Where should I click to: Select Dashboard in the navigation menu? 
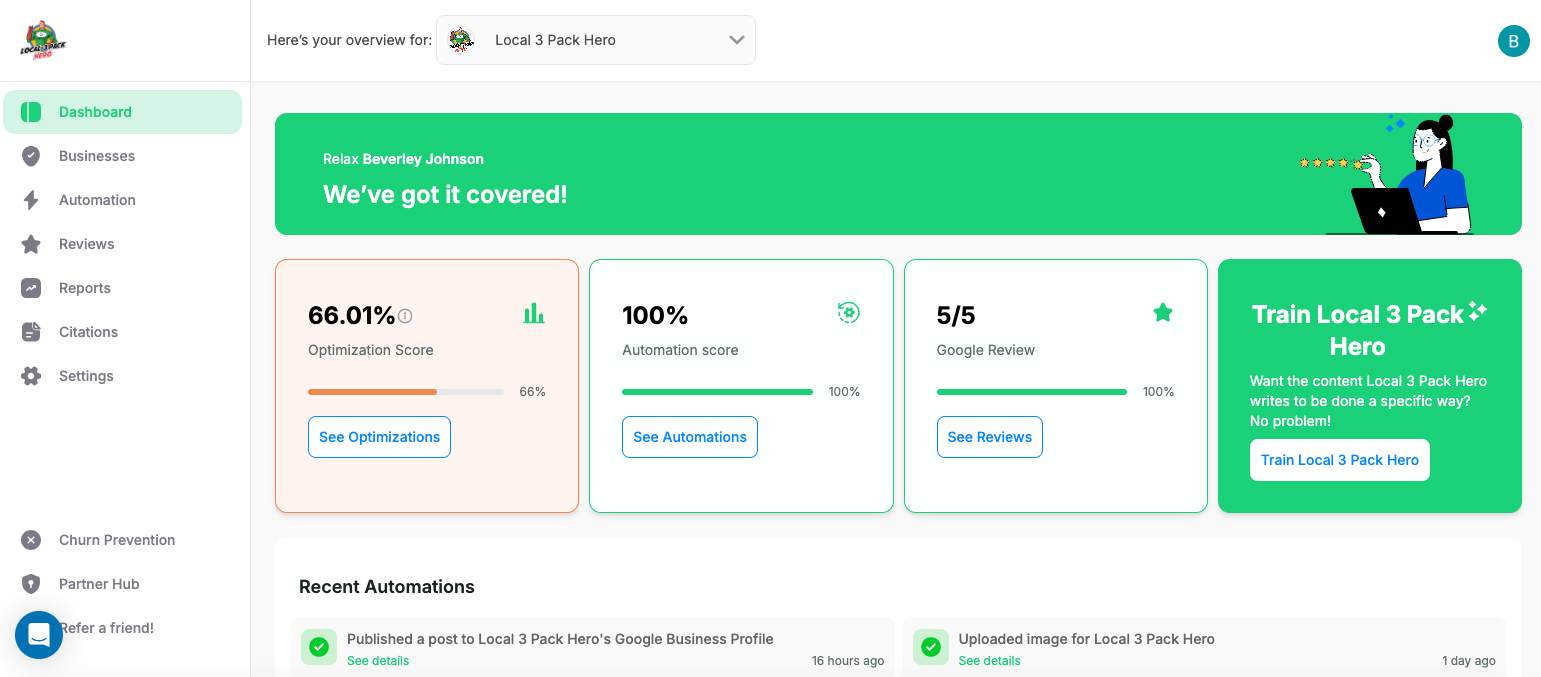[x=97, y=112]
